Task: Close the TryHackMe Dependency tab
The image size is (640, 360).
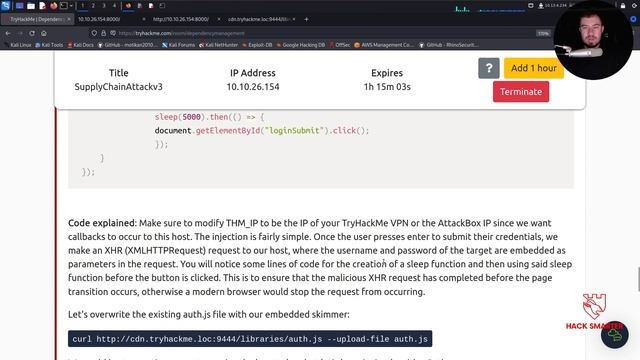Action: pyautogui.click(x=69, y=19)
